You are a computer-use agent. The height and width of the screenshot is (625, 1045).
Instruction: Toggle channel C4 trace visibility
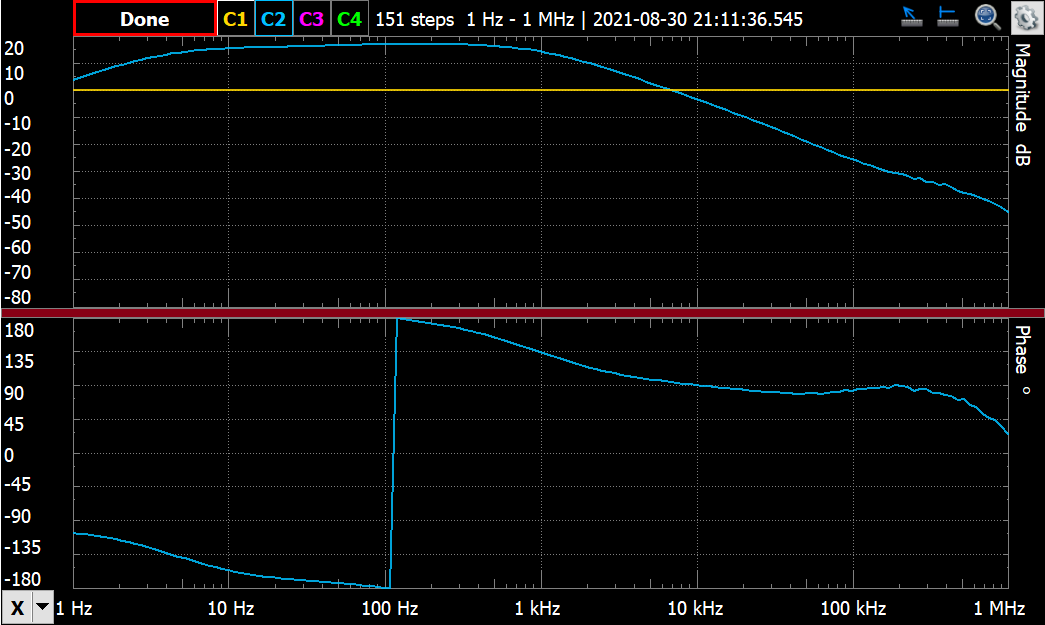pos(349,19)
